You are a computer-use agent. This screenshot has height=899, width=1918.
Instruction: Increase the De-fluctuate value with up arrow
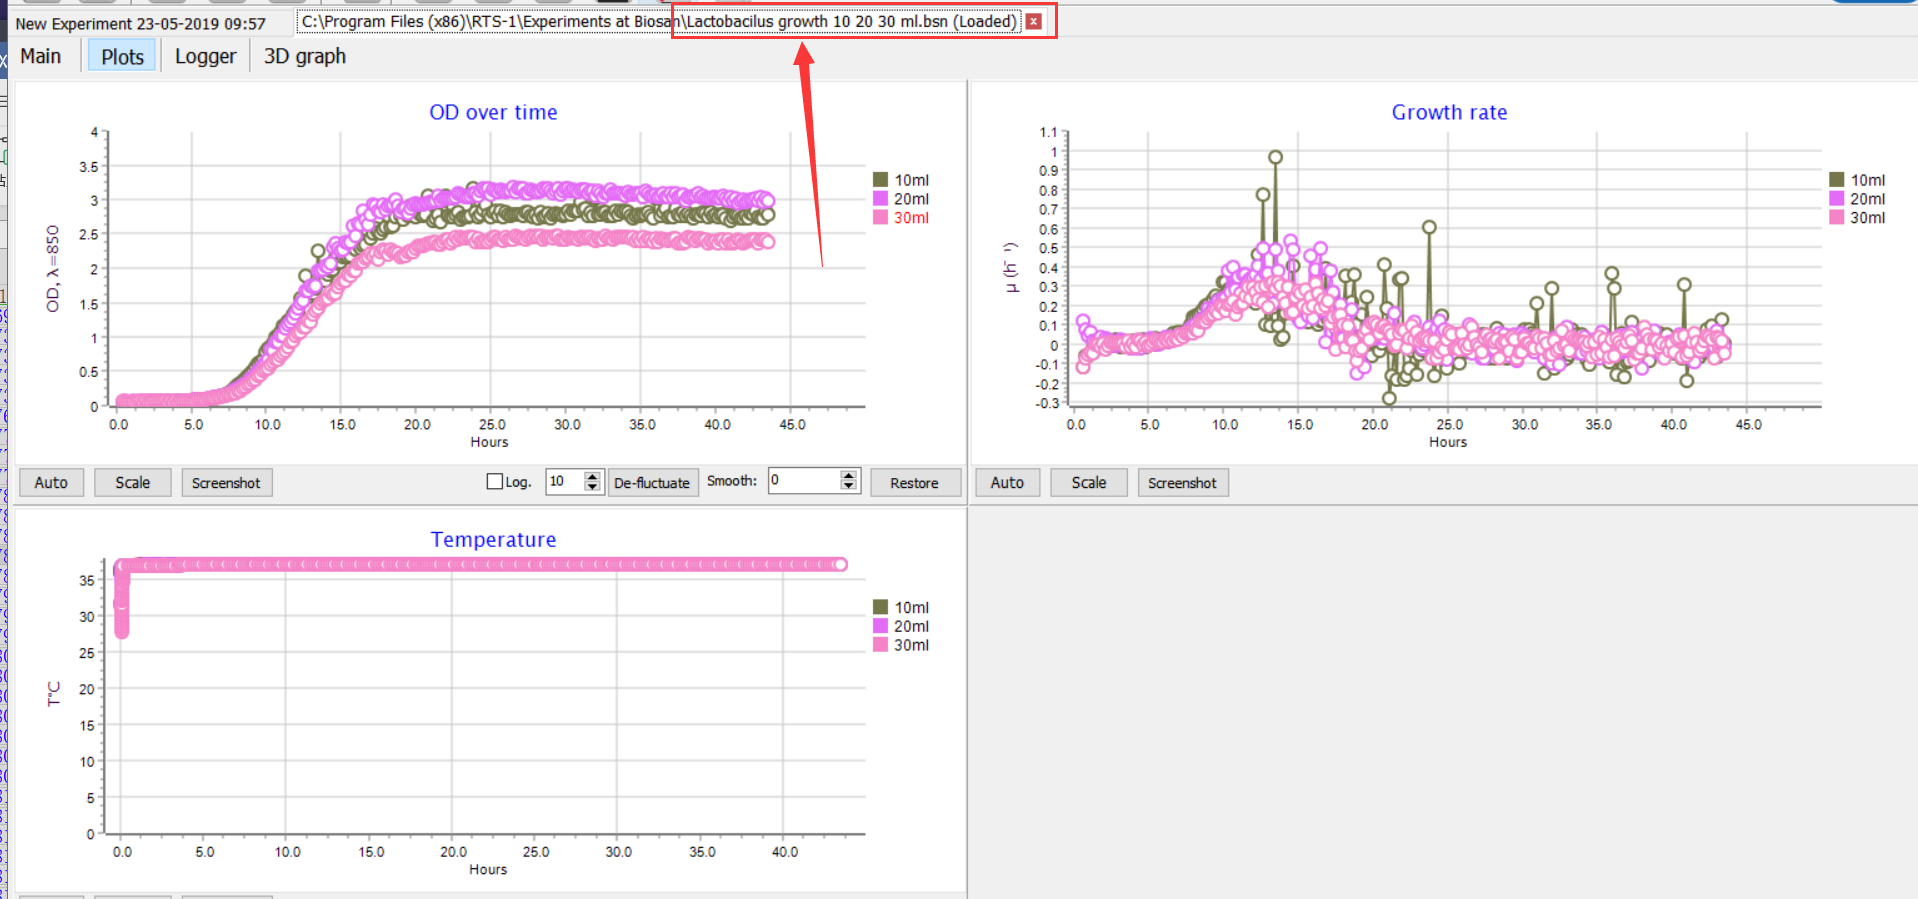(593, 476)
